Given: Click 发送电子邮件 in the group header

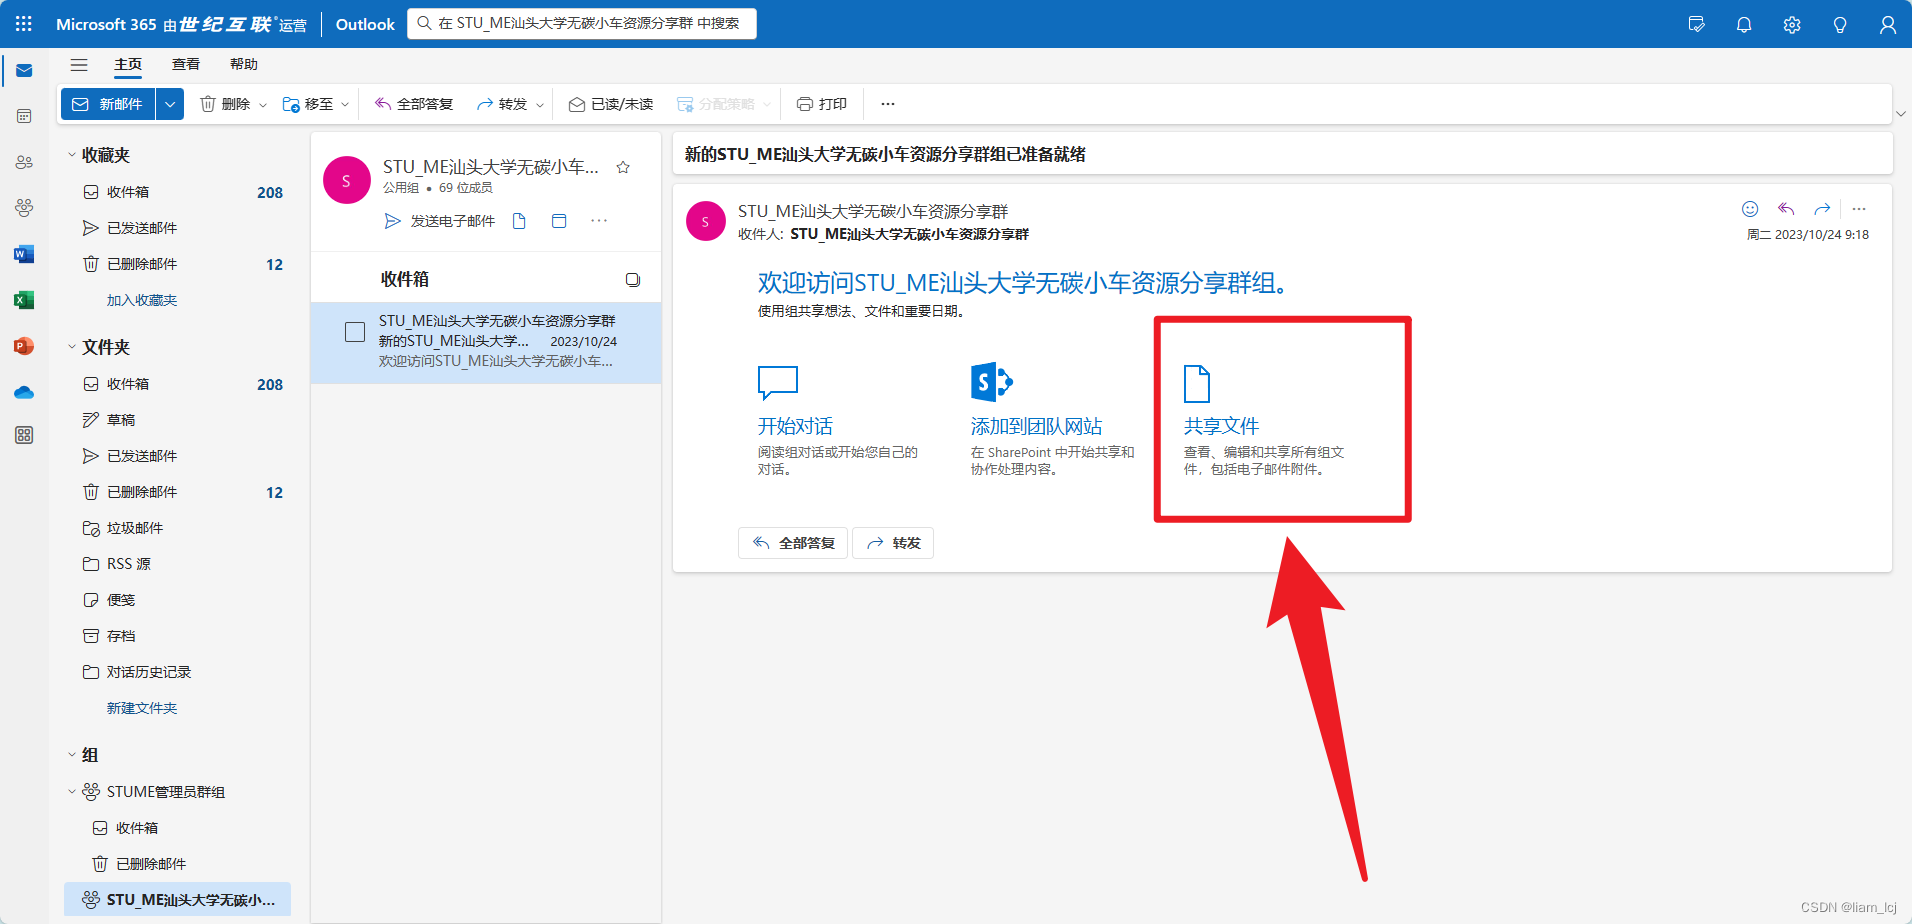Looking at the screenshot, I should click(x=440, y=221).
